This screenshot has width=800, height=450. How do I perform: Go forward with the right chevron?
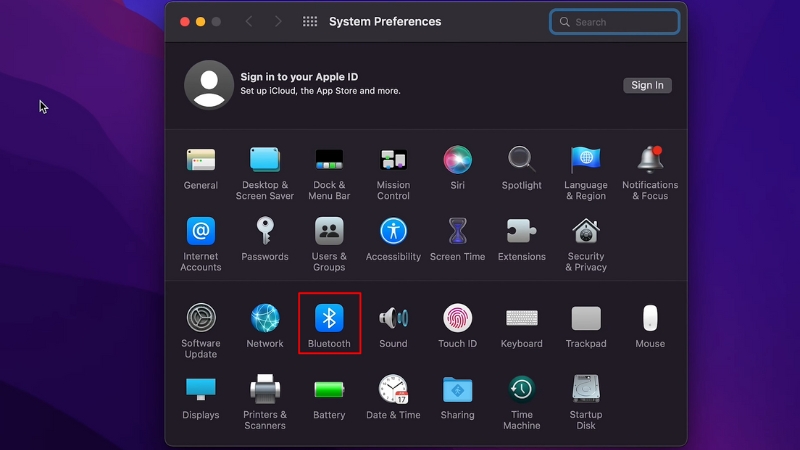[x=278, y=21]
